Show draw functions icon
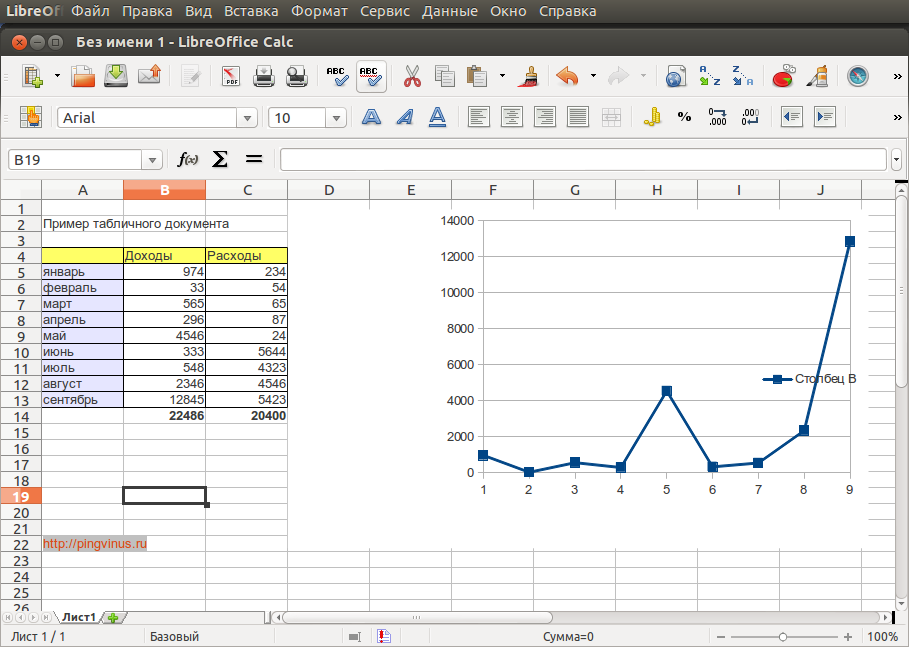909x647 pixels. click(817, 76)
